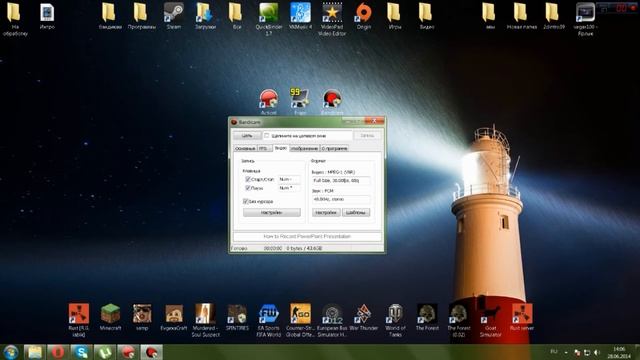Image resolution: width=640 pixels, height=360 pixels.
Task: Open the Goat Simulator shortcut
Action: pyautogui.click(x=490, y=320)
